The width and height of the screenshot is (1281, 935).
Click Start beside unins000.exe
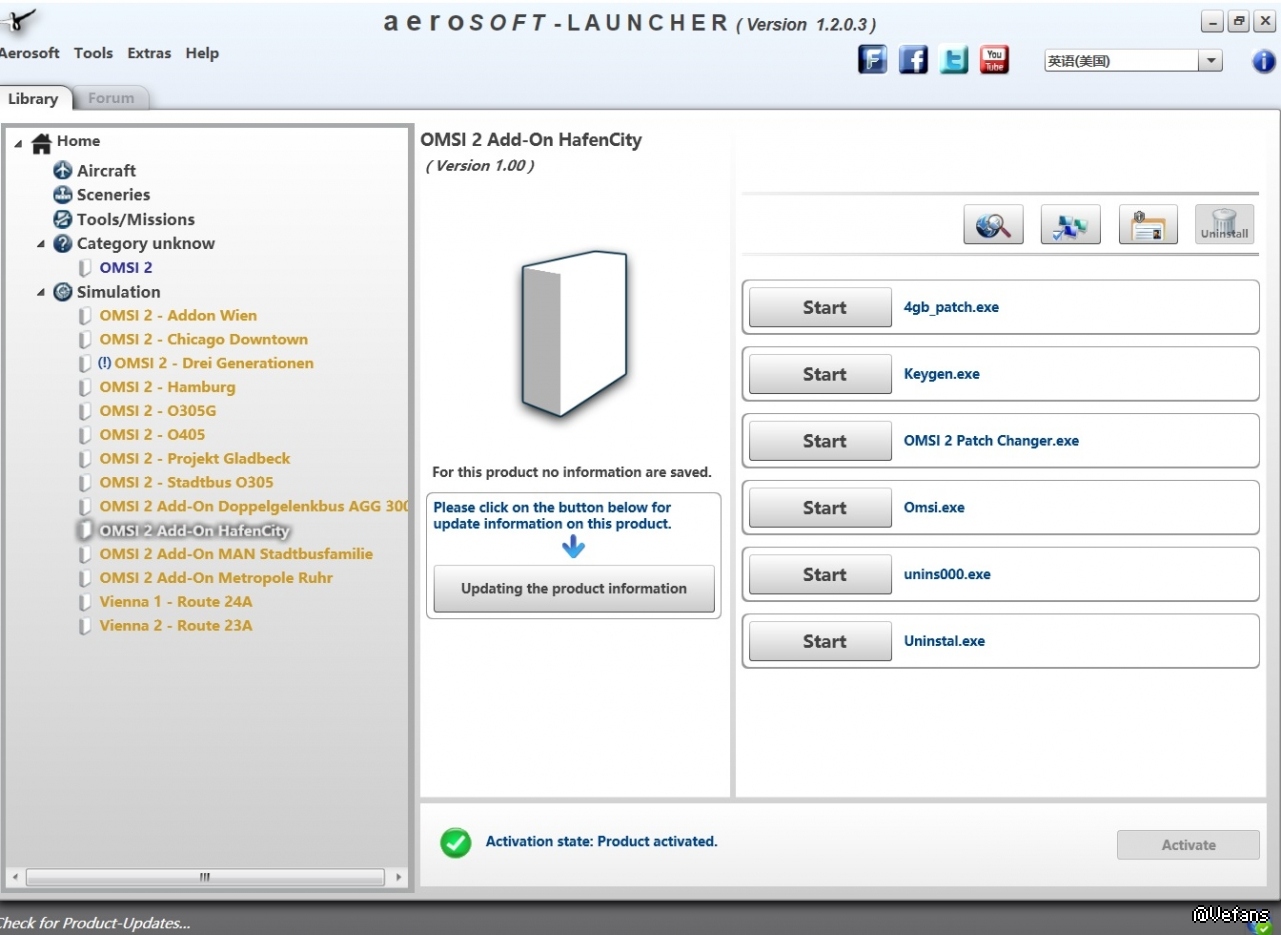coord(820,575)
